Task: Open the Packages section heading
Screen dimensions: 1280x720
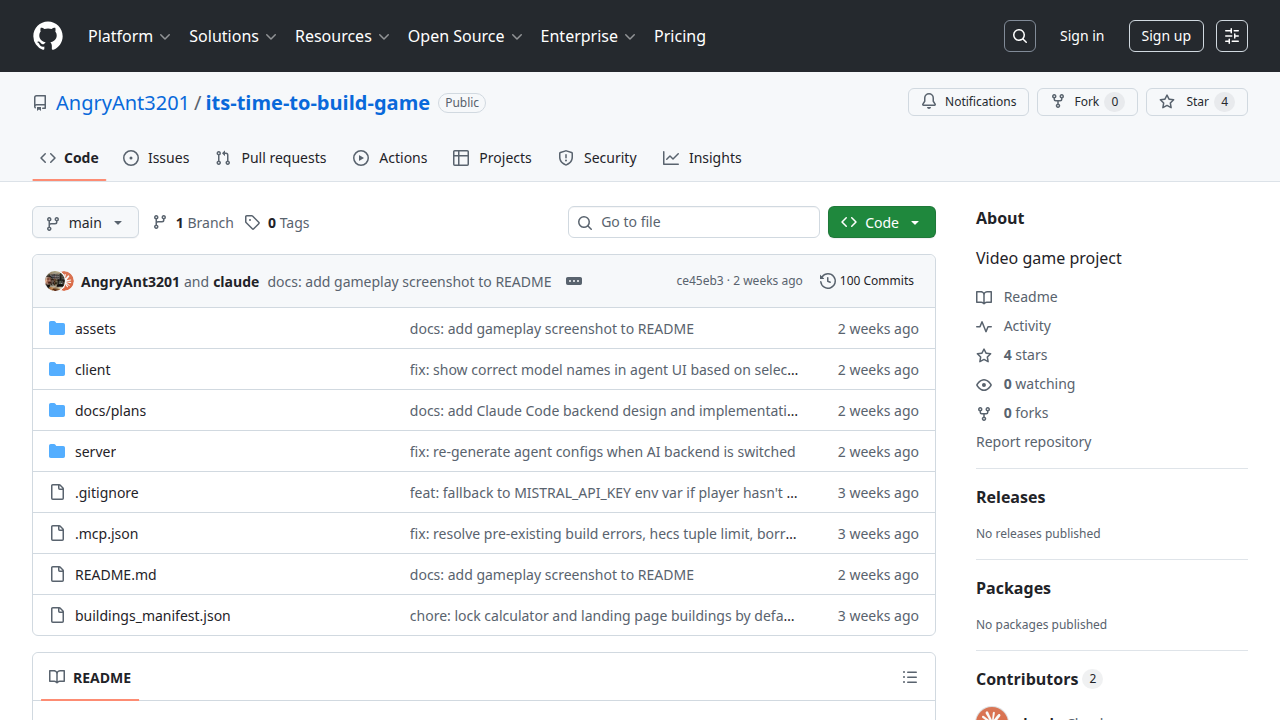Action: coord(1013,588)
